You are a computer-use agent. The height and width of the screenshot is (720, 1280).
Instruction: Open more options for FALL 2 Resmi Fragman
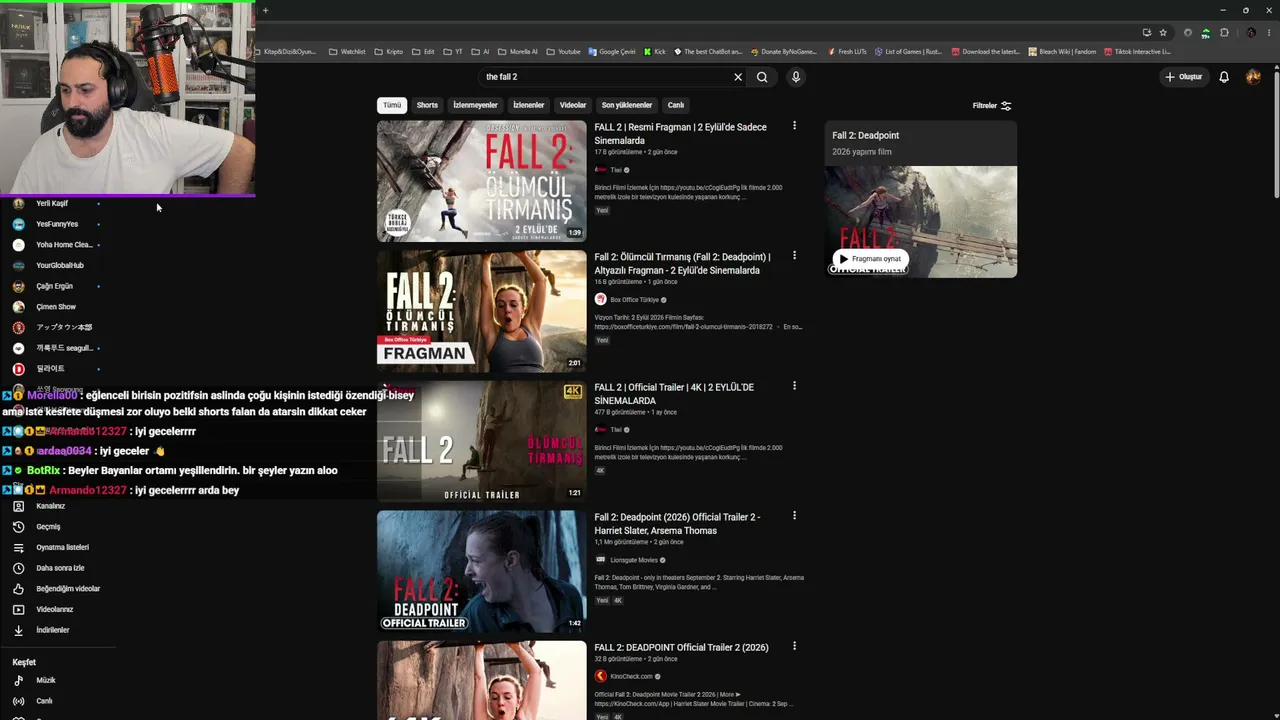pyautogui.click(x=794, y=126)
